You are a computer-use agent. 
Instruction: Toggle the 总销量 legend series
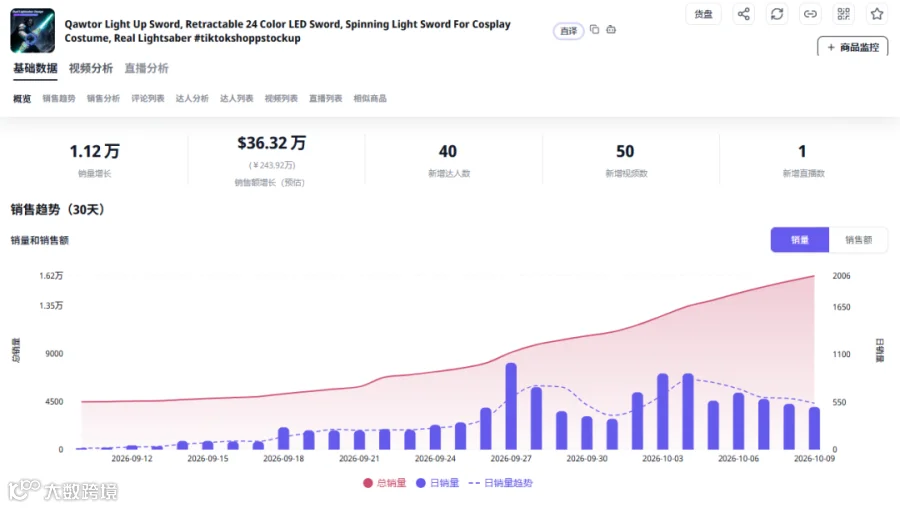(x=385, y=483)
